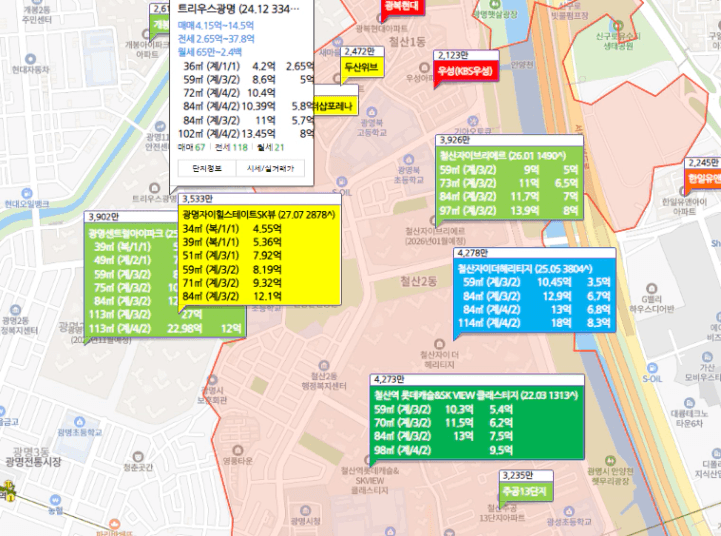Select the 광복현대 red marker
The image size is (721, 536).
point(402,6)
